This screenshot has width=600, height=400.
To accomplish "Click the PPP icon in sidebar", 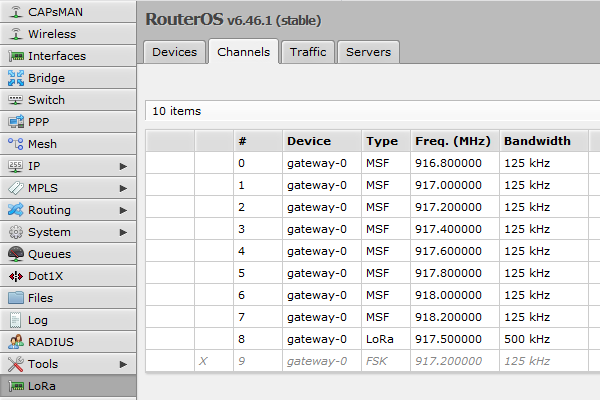I will 16,122.
